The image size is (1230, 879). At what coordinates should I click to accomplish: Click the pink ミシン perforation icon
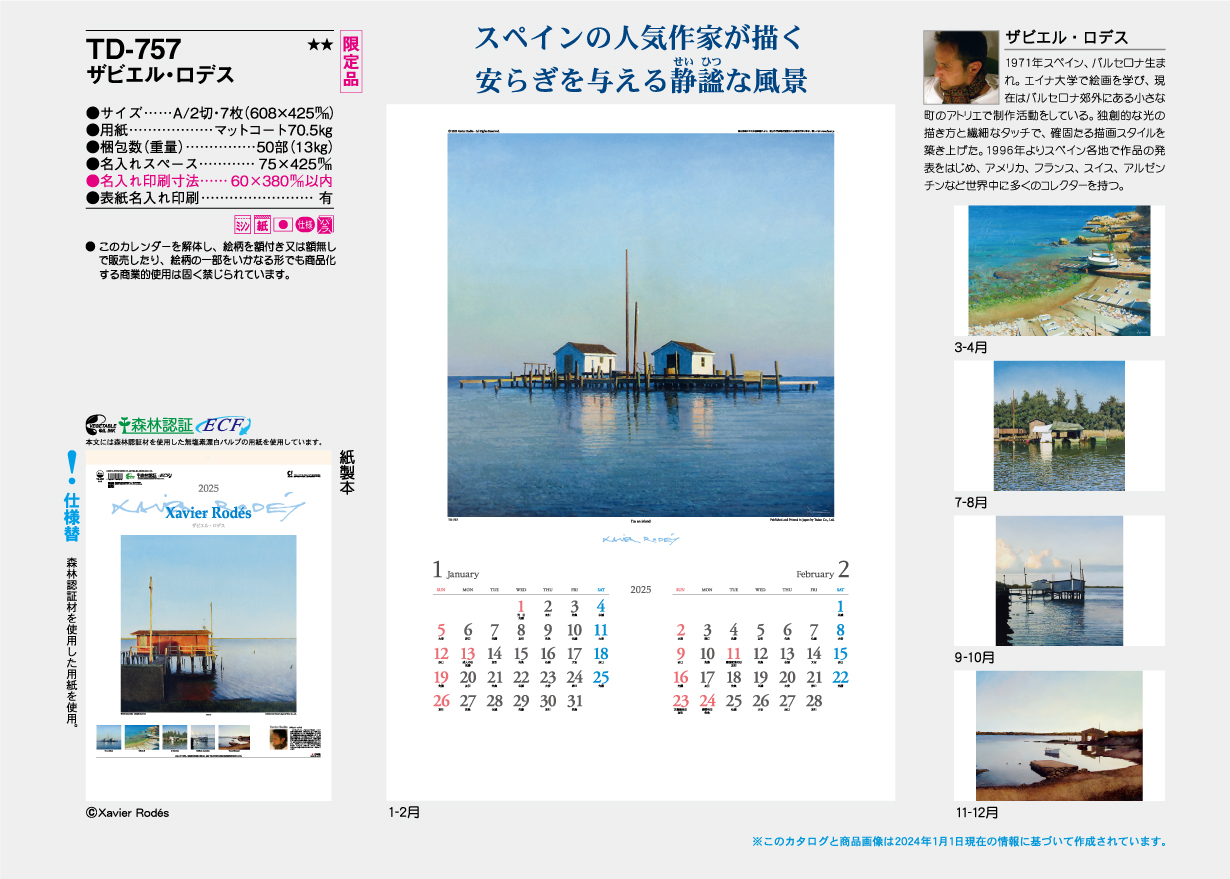tap(243, 225)
